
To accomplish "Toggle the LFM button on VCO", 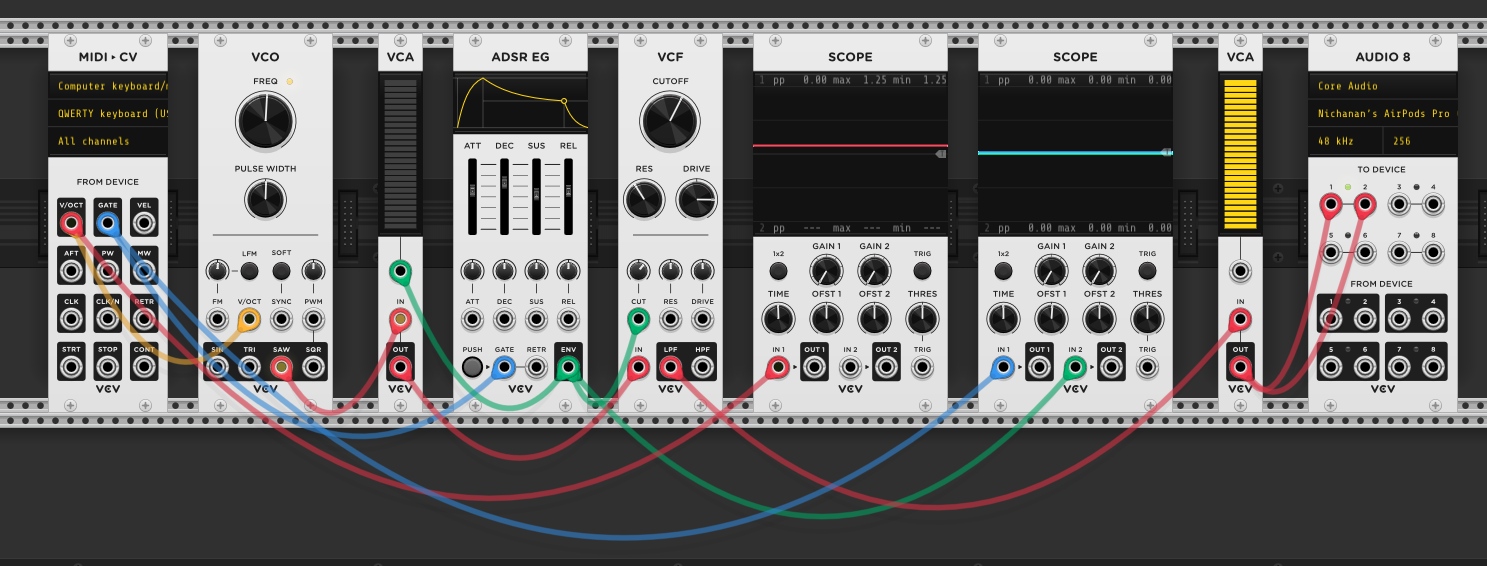I will tap(249, 271).
